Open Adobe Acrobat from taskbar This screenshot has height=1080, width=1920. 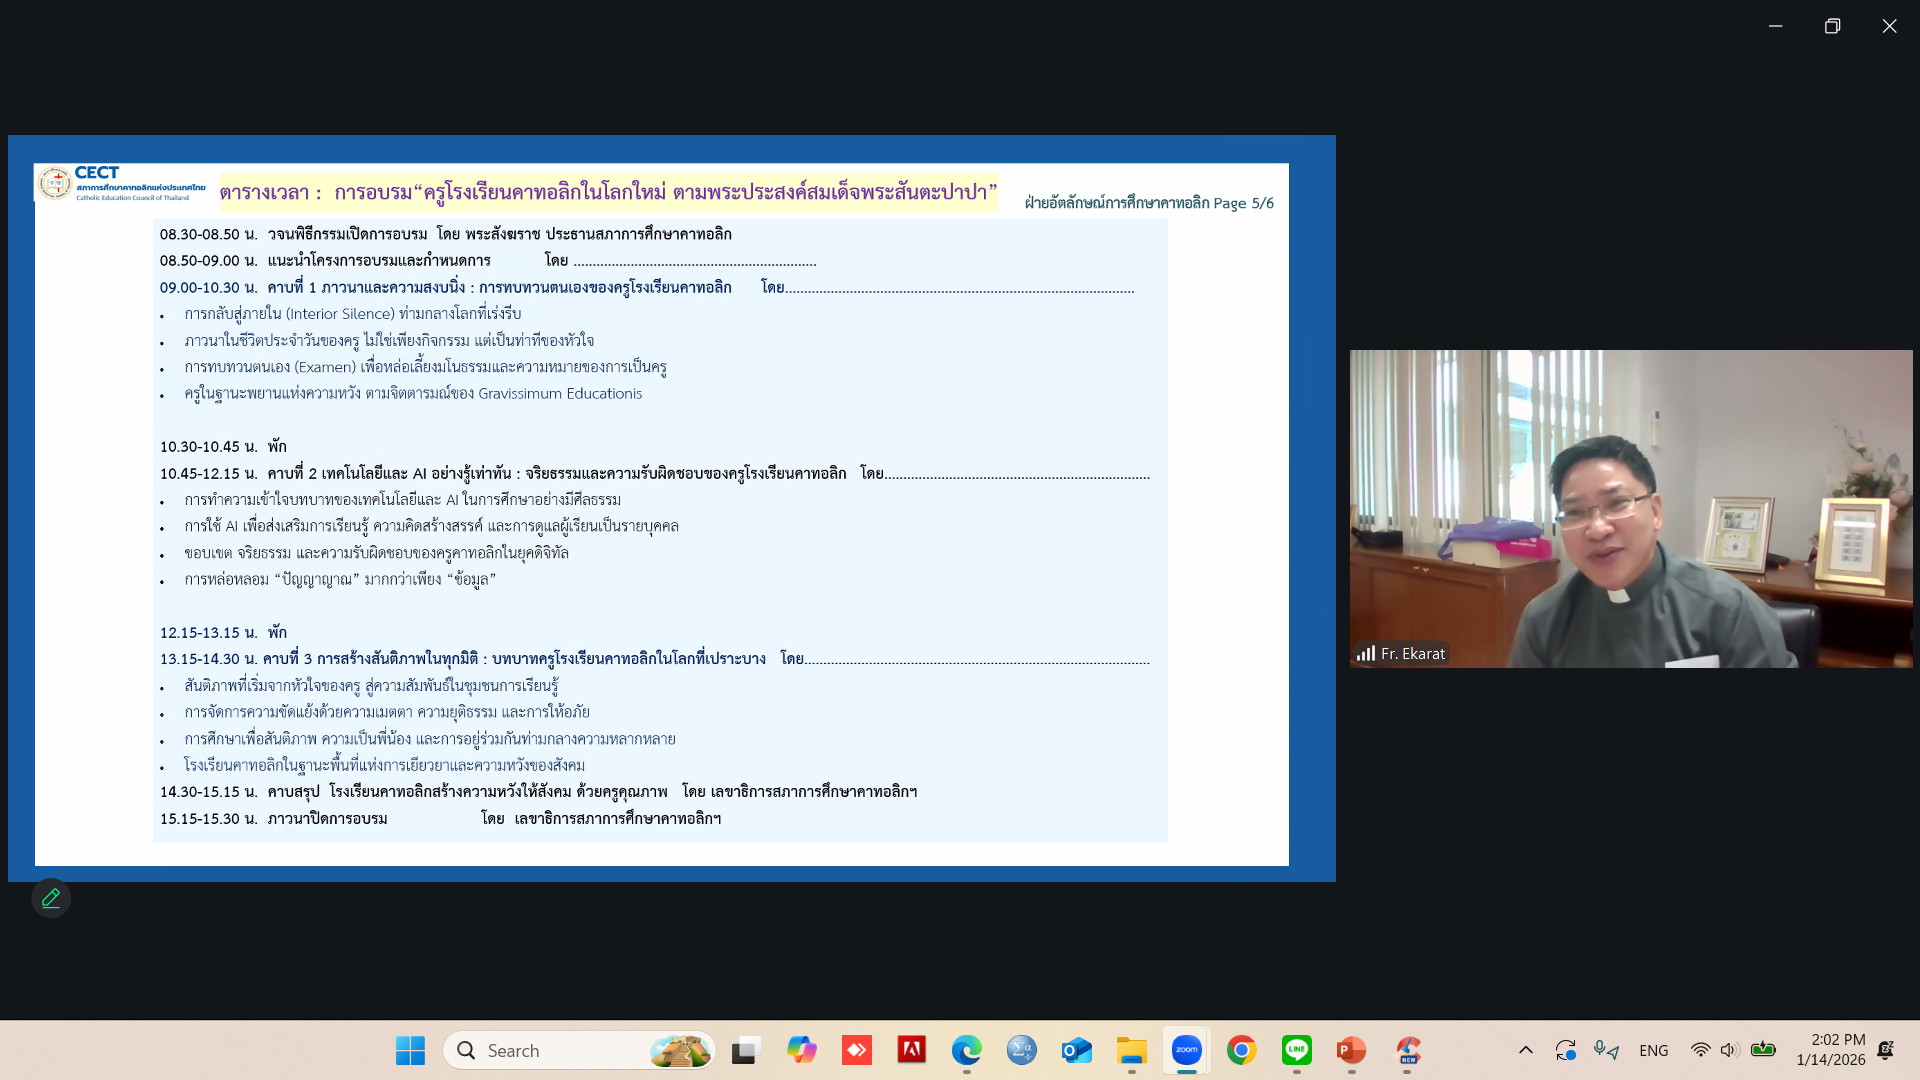click(x=911, y=1050)
